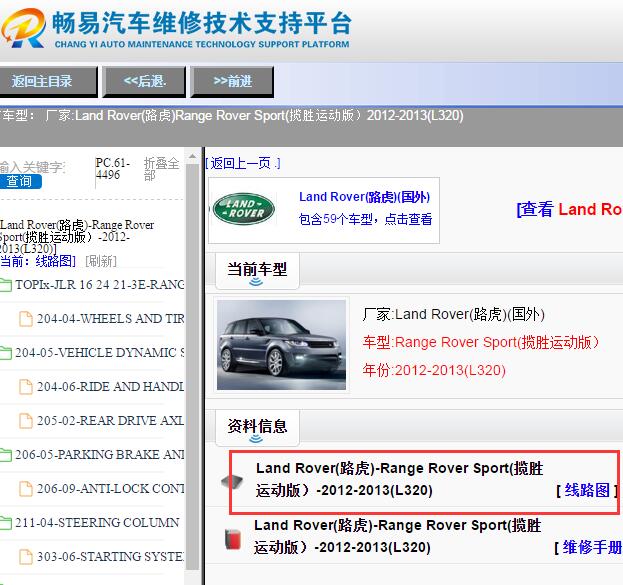This screenshot has height=585, width=623.
Task: Click the PC.61-4496 text in sidebar
Action: pyautogui.click(x=112, y=169)
